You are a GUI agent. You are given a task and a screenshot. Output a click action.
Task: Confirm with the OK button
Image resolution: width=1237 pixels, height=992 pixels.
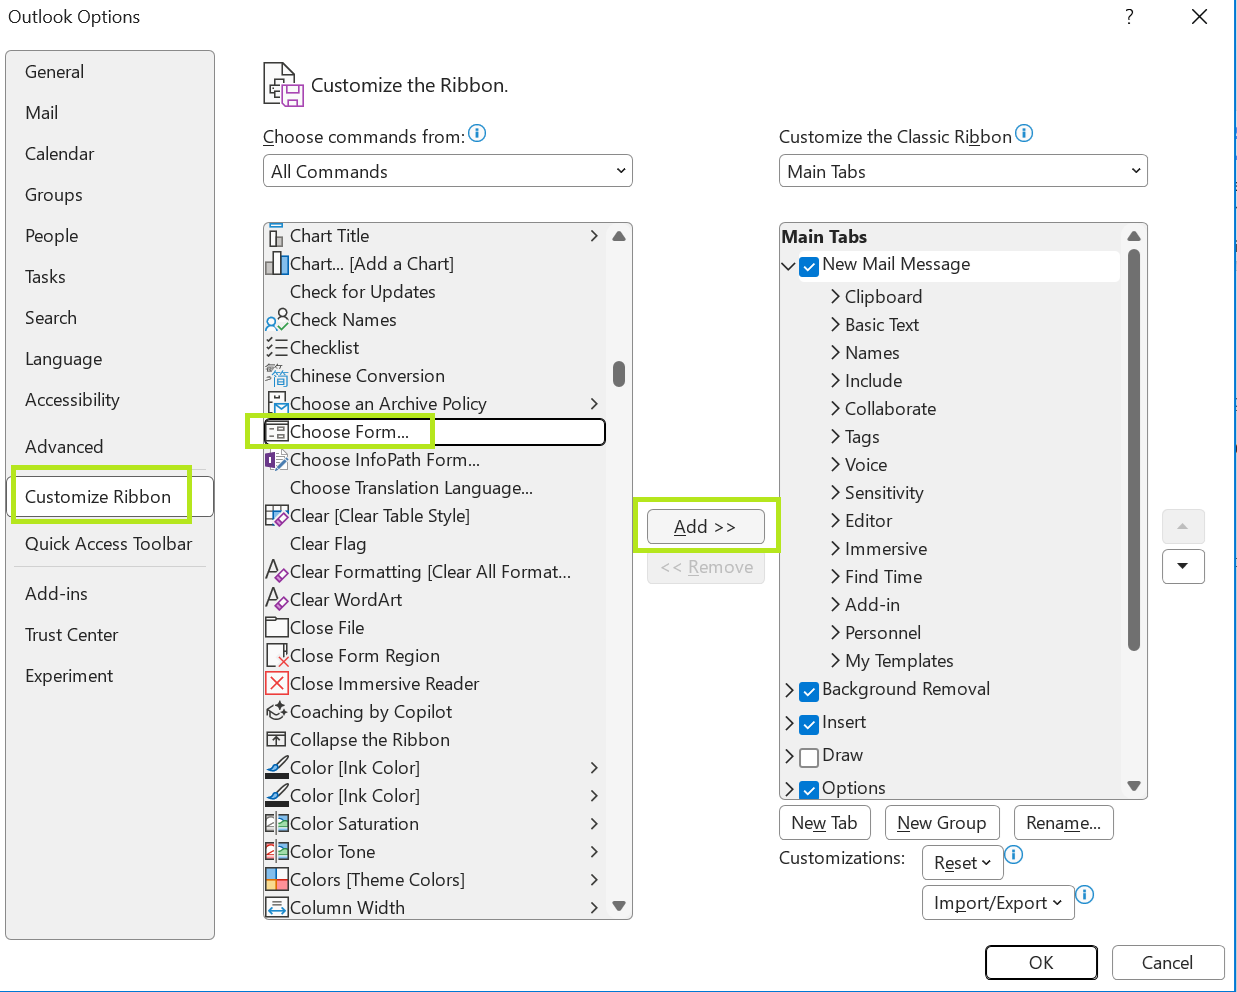pos(1041,962)
